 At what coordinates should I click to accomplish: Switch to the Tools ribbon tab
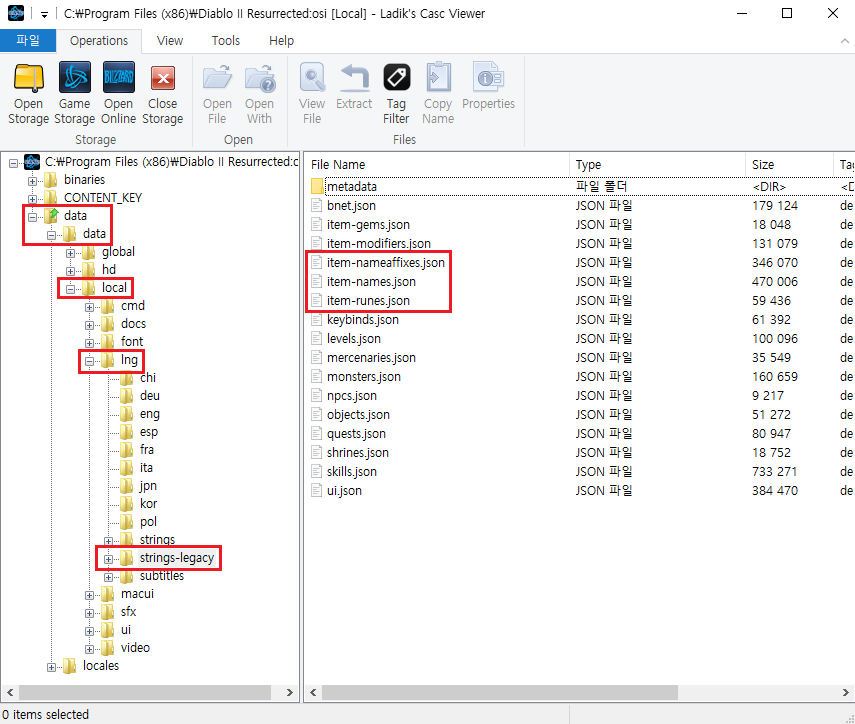point(226,41)
